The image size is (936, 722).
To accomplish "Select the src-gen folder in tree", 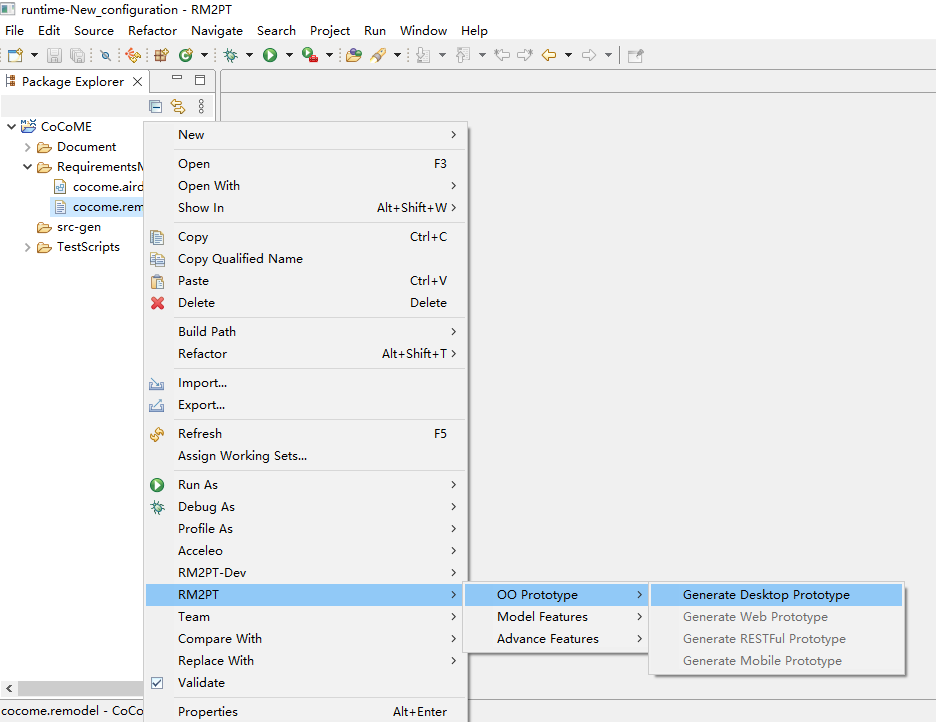I will [78, 227].
